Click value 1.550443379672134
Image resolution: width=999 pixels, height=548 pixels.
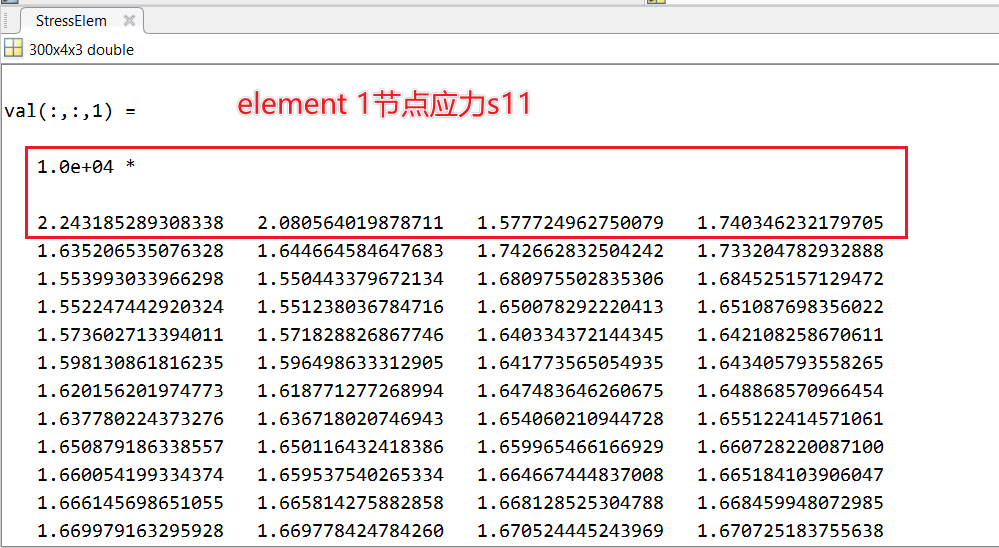350,278
